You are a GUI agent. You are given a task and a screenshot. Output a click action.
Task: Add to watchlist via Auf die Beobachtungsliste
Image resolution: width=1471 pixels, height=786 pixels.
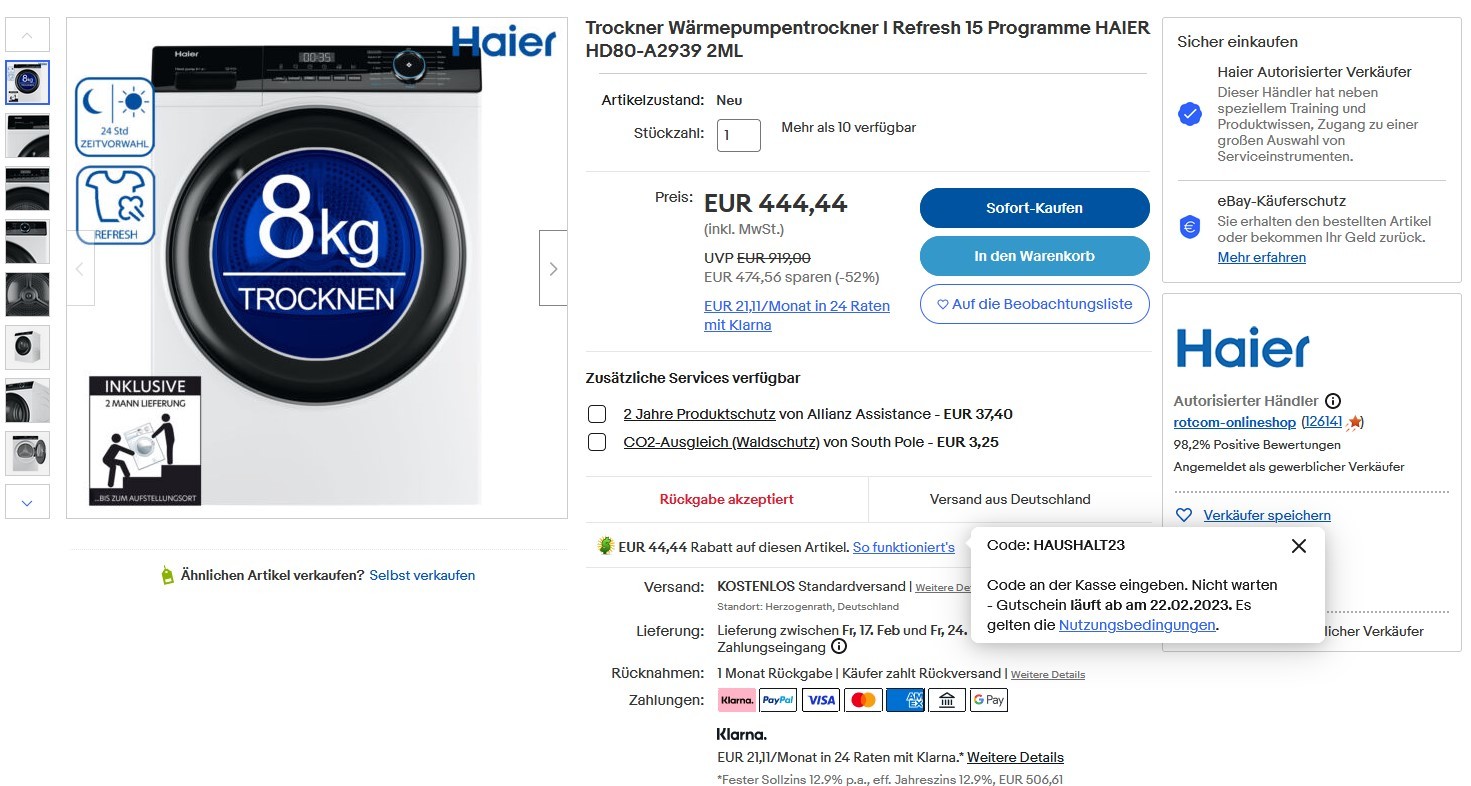1034,304
